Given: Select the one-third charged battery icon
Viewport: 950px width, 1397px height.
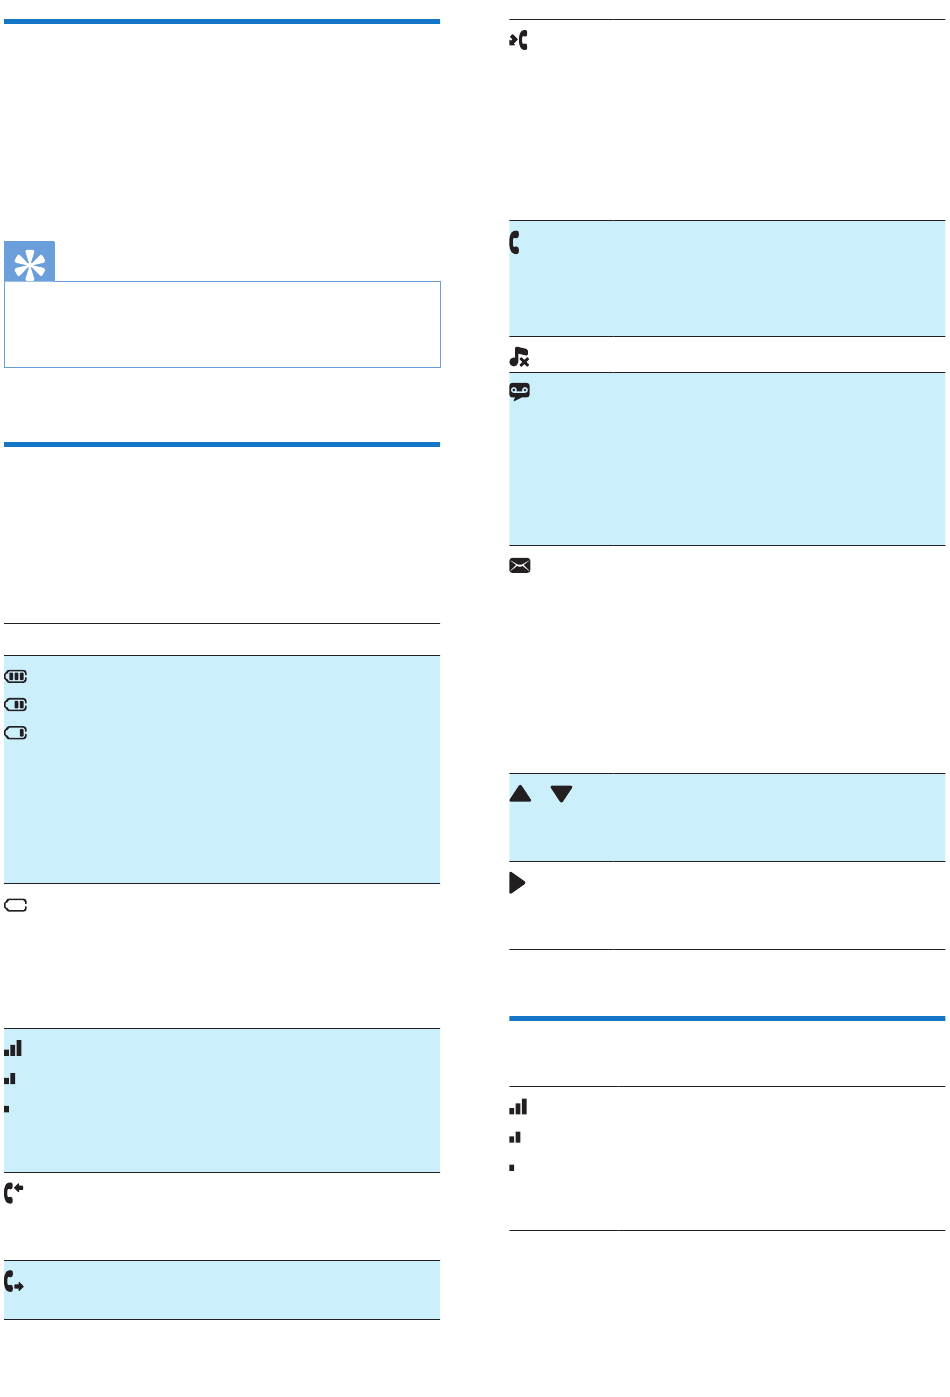Looking at the screenshot, I should pos(16,733).
